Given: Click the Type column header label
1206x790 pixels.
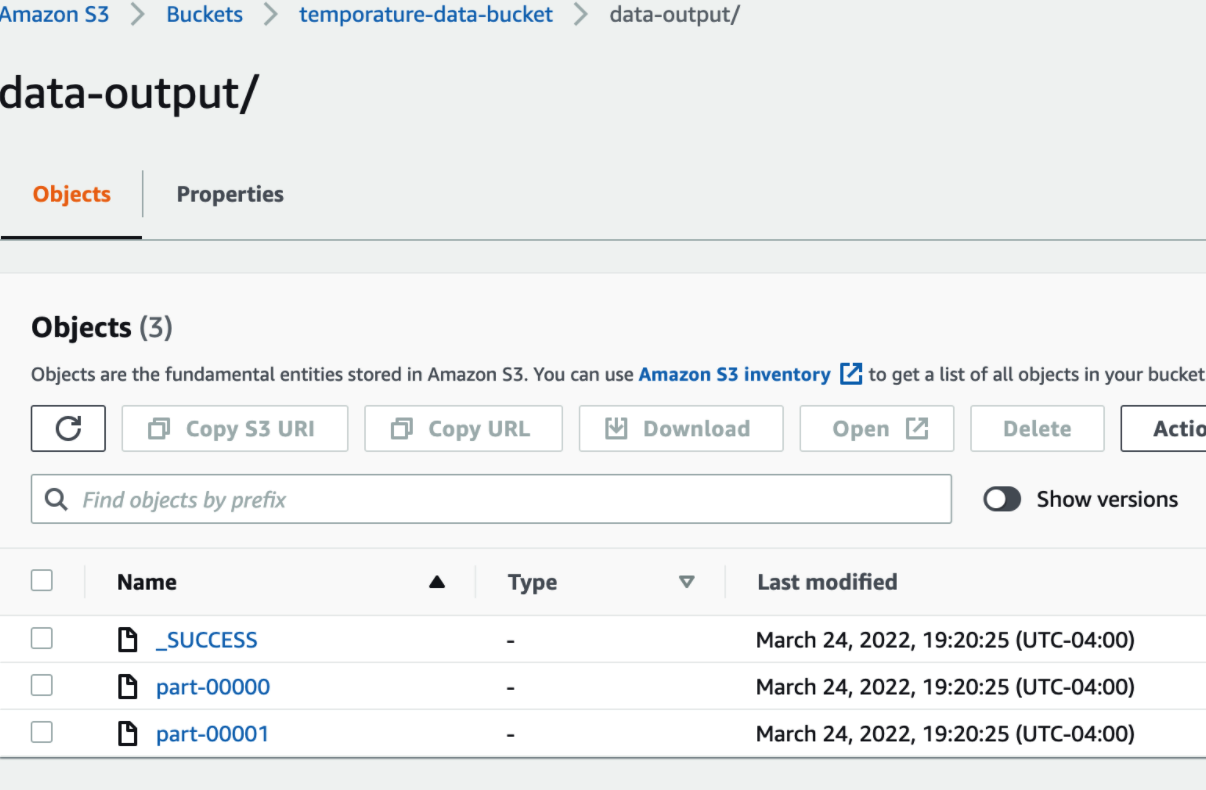Looking at the screenshot, I should coord(532,582).
